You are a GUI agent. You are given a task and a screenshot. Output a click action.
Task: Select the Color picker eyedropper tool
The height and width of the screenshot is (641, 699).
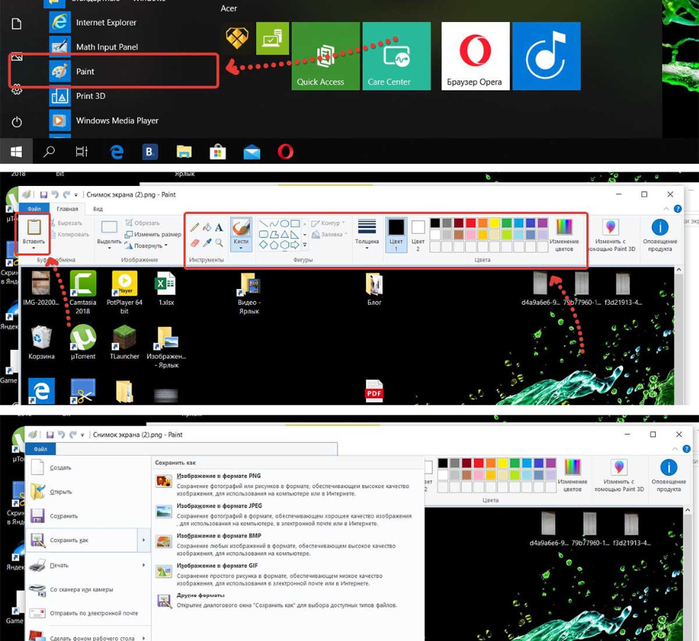(x=207, y=242)
